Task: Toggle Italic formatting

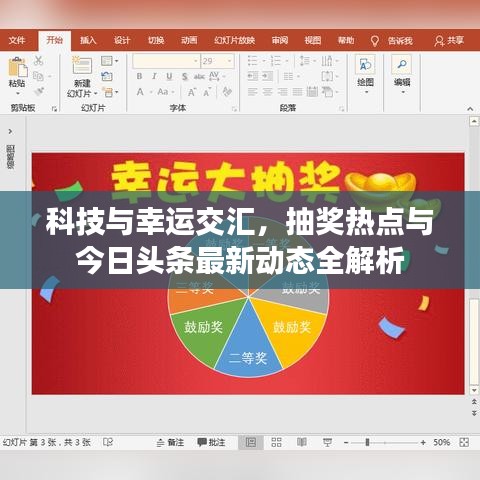Action: click(x=154, y=76)
